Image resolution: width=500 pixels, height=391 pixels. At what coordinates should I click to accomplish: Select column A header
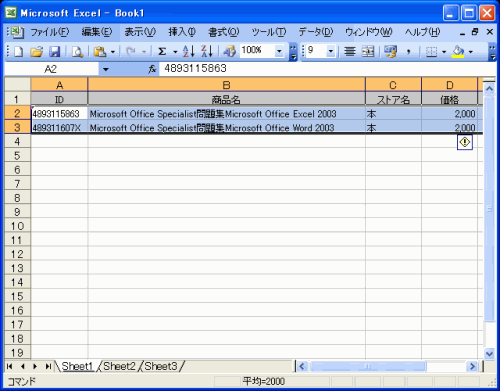59,85
